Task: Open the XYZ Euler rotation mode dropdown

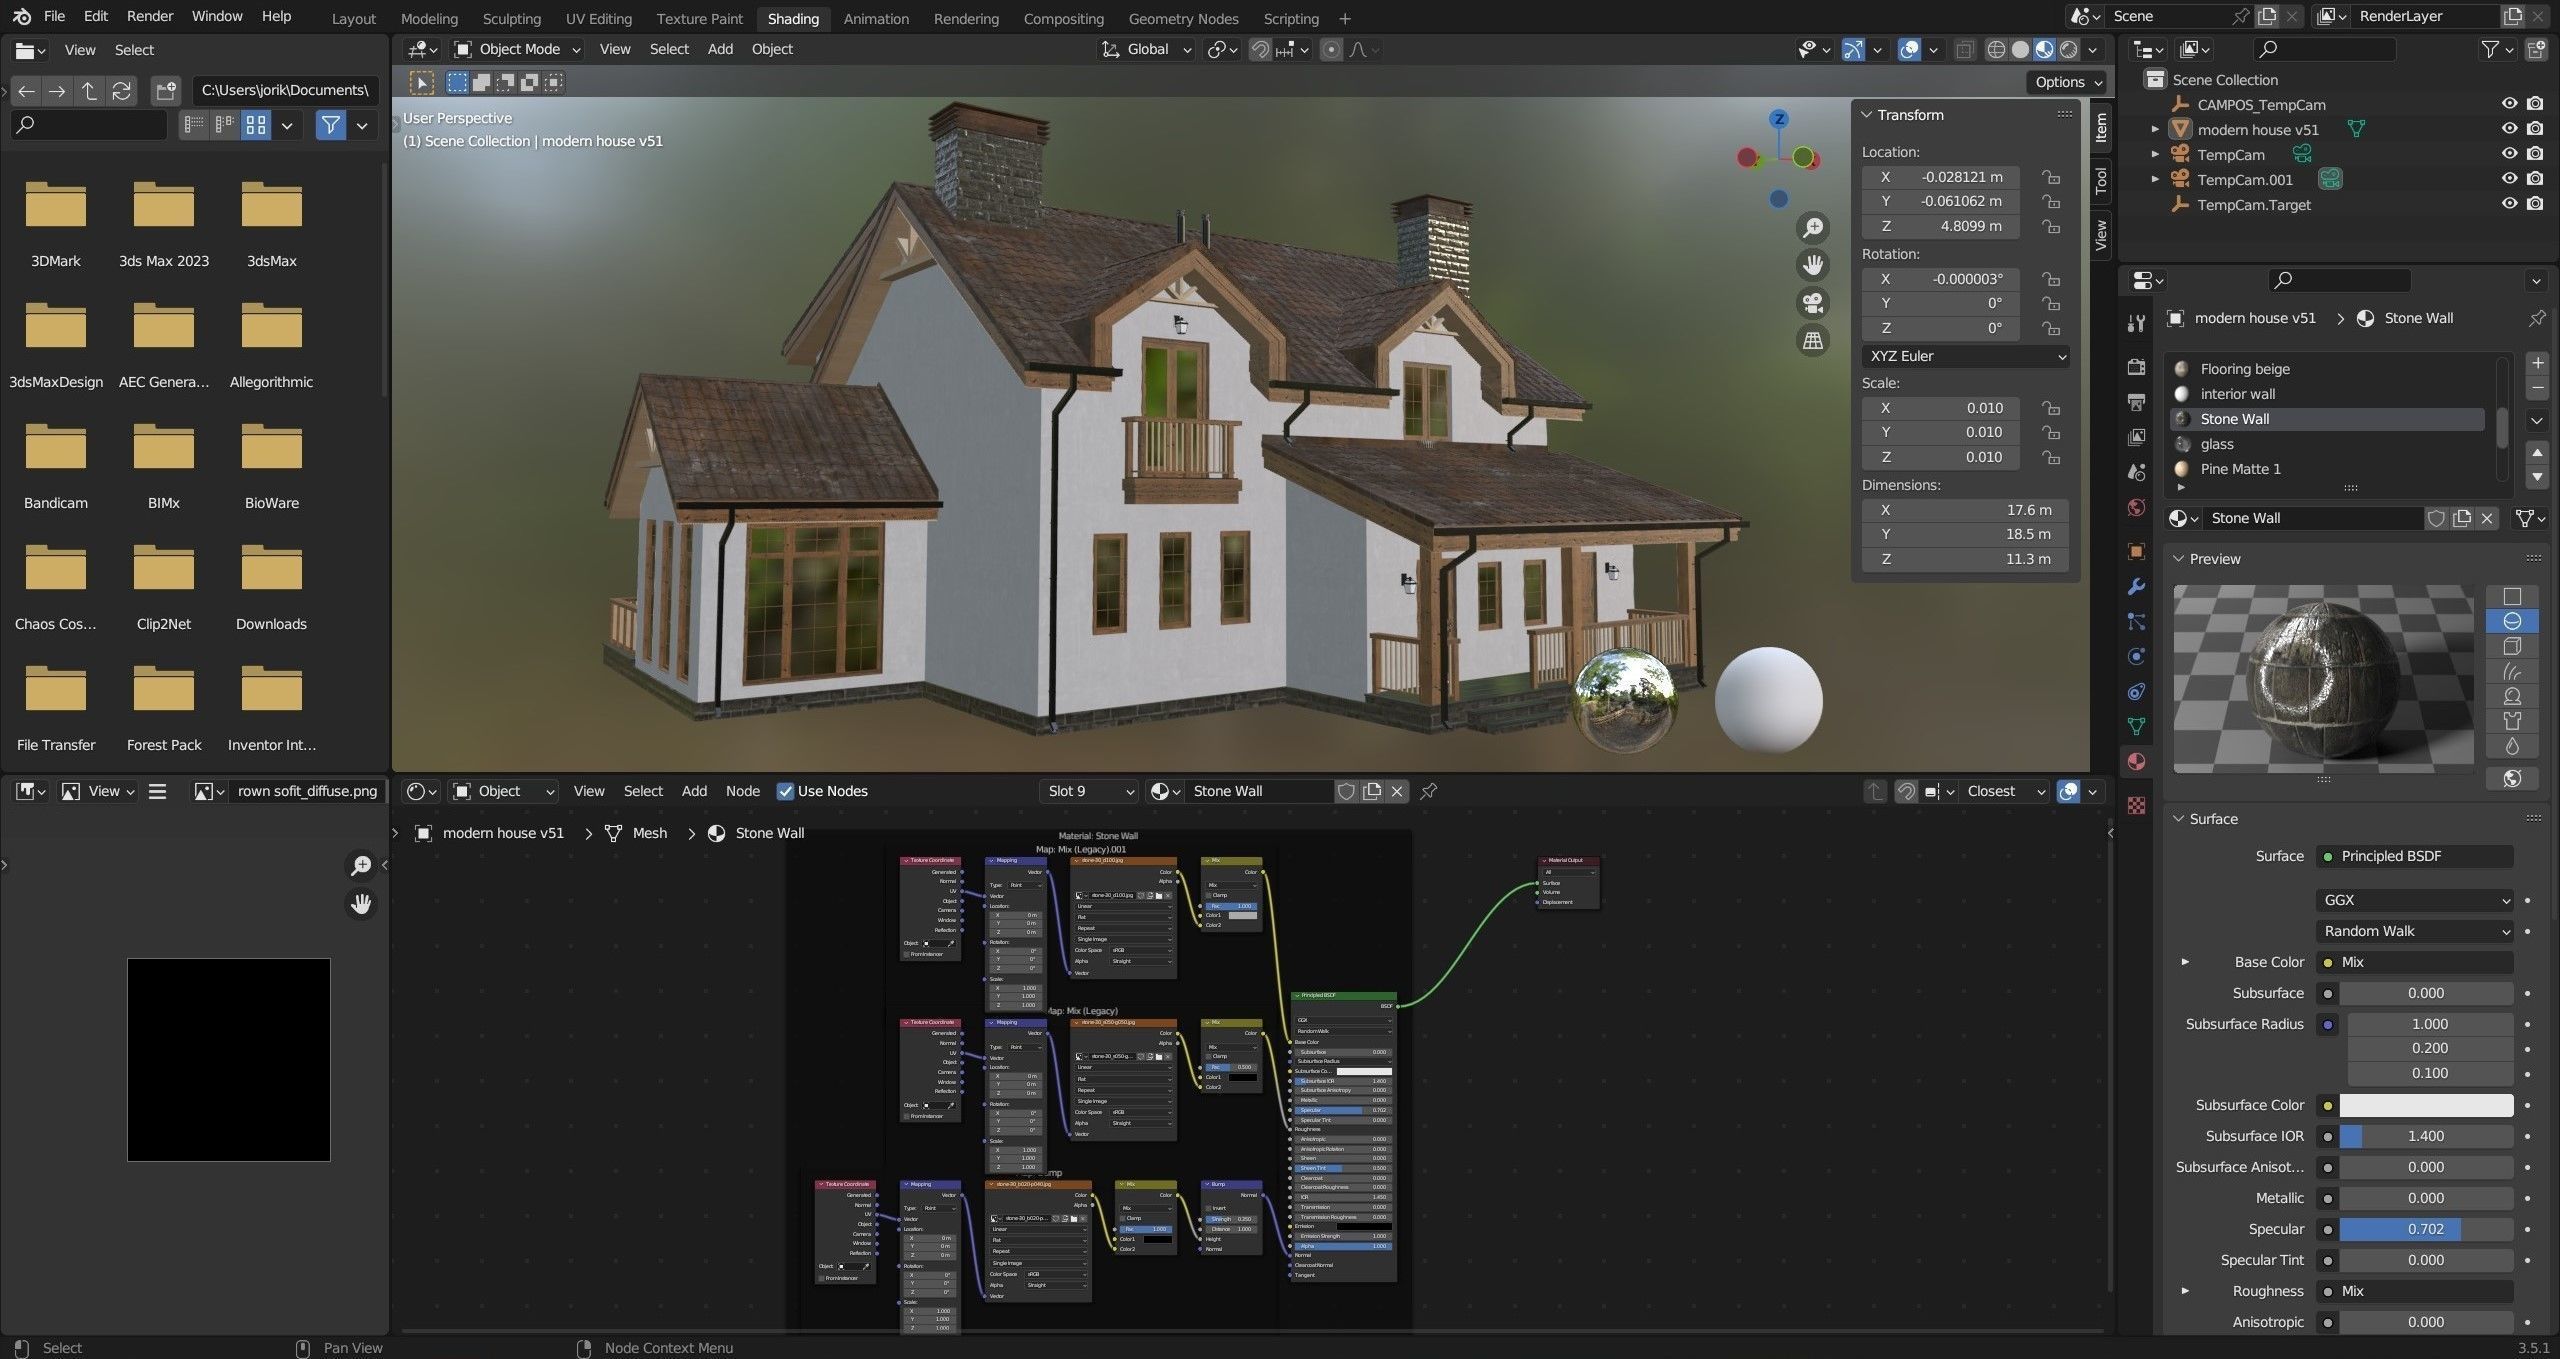Action: coord(1964,356)
